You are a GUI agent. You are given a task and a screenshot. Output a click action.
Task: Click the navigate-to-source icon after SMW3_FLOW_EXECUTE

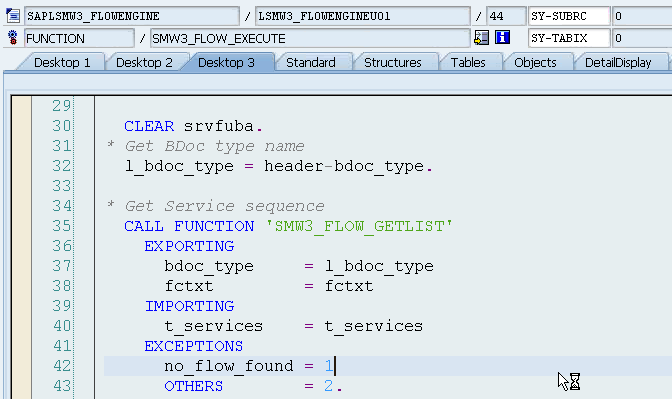[481, 38]
